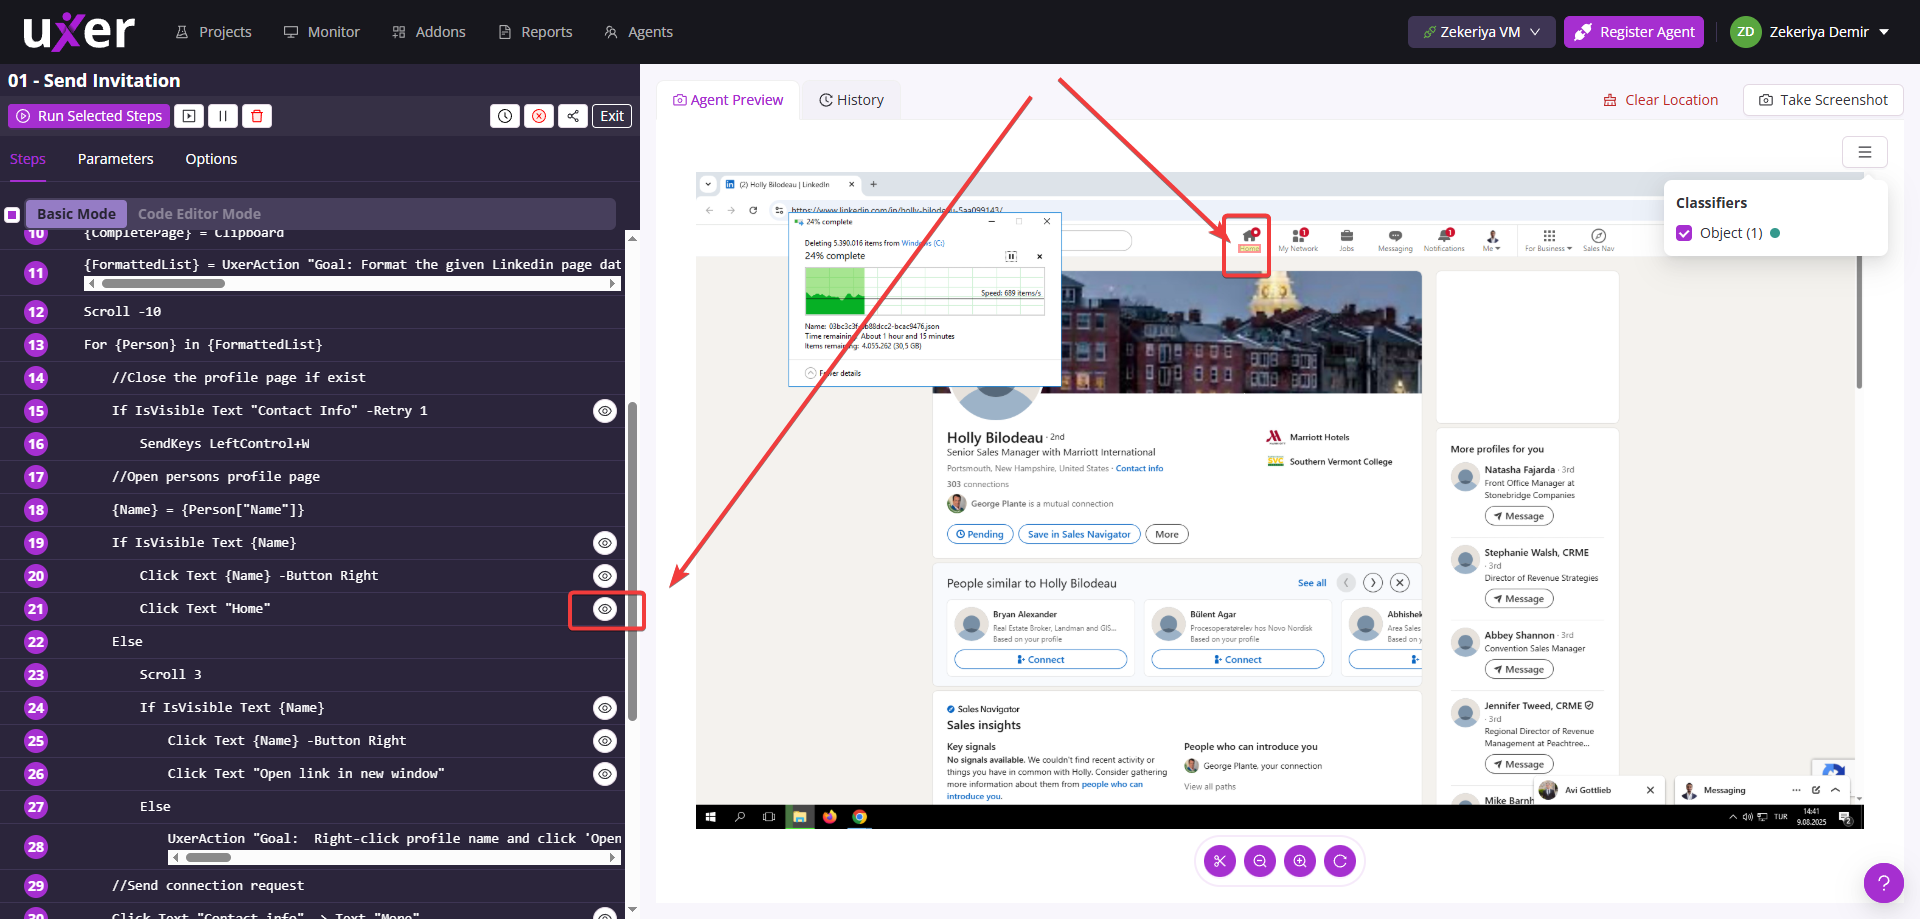Viewport: 1920px width, 919px height.
Task: Click the Take Screenshot button
Action: pos(1823,100)
